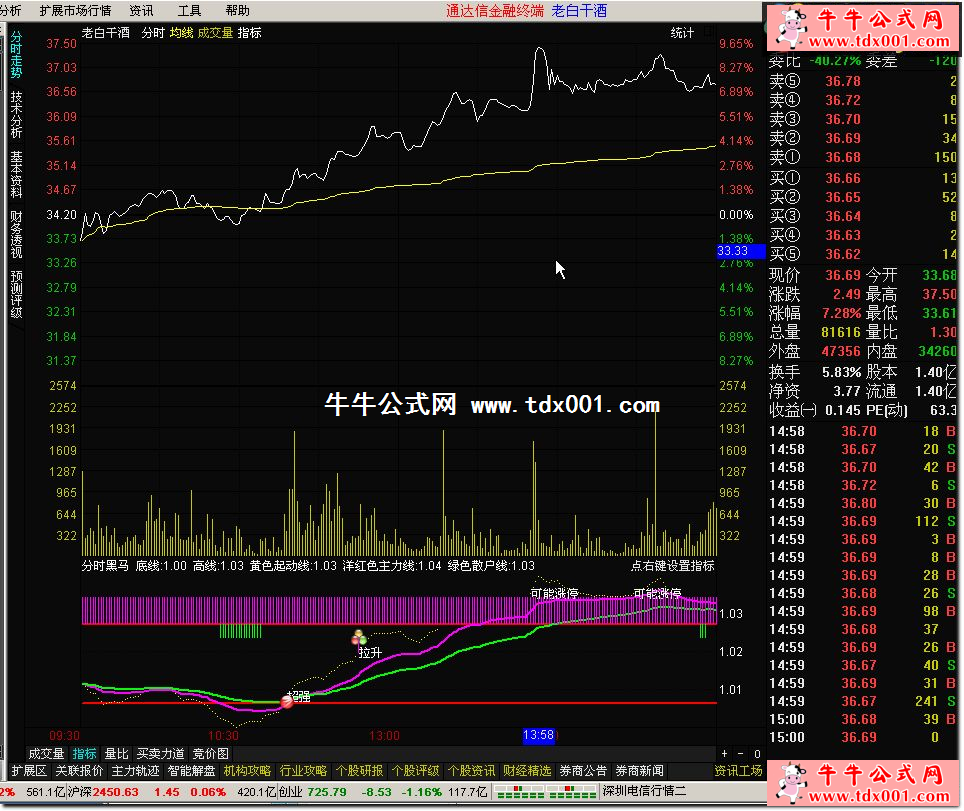Select the 买卖力道 tab
Image resolution: width=964 pixels, height=811 pixels.
click(x=160, y=753)
